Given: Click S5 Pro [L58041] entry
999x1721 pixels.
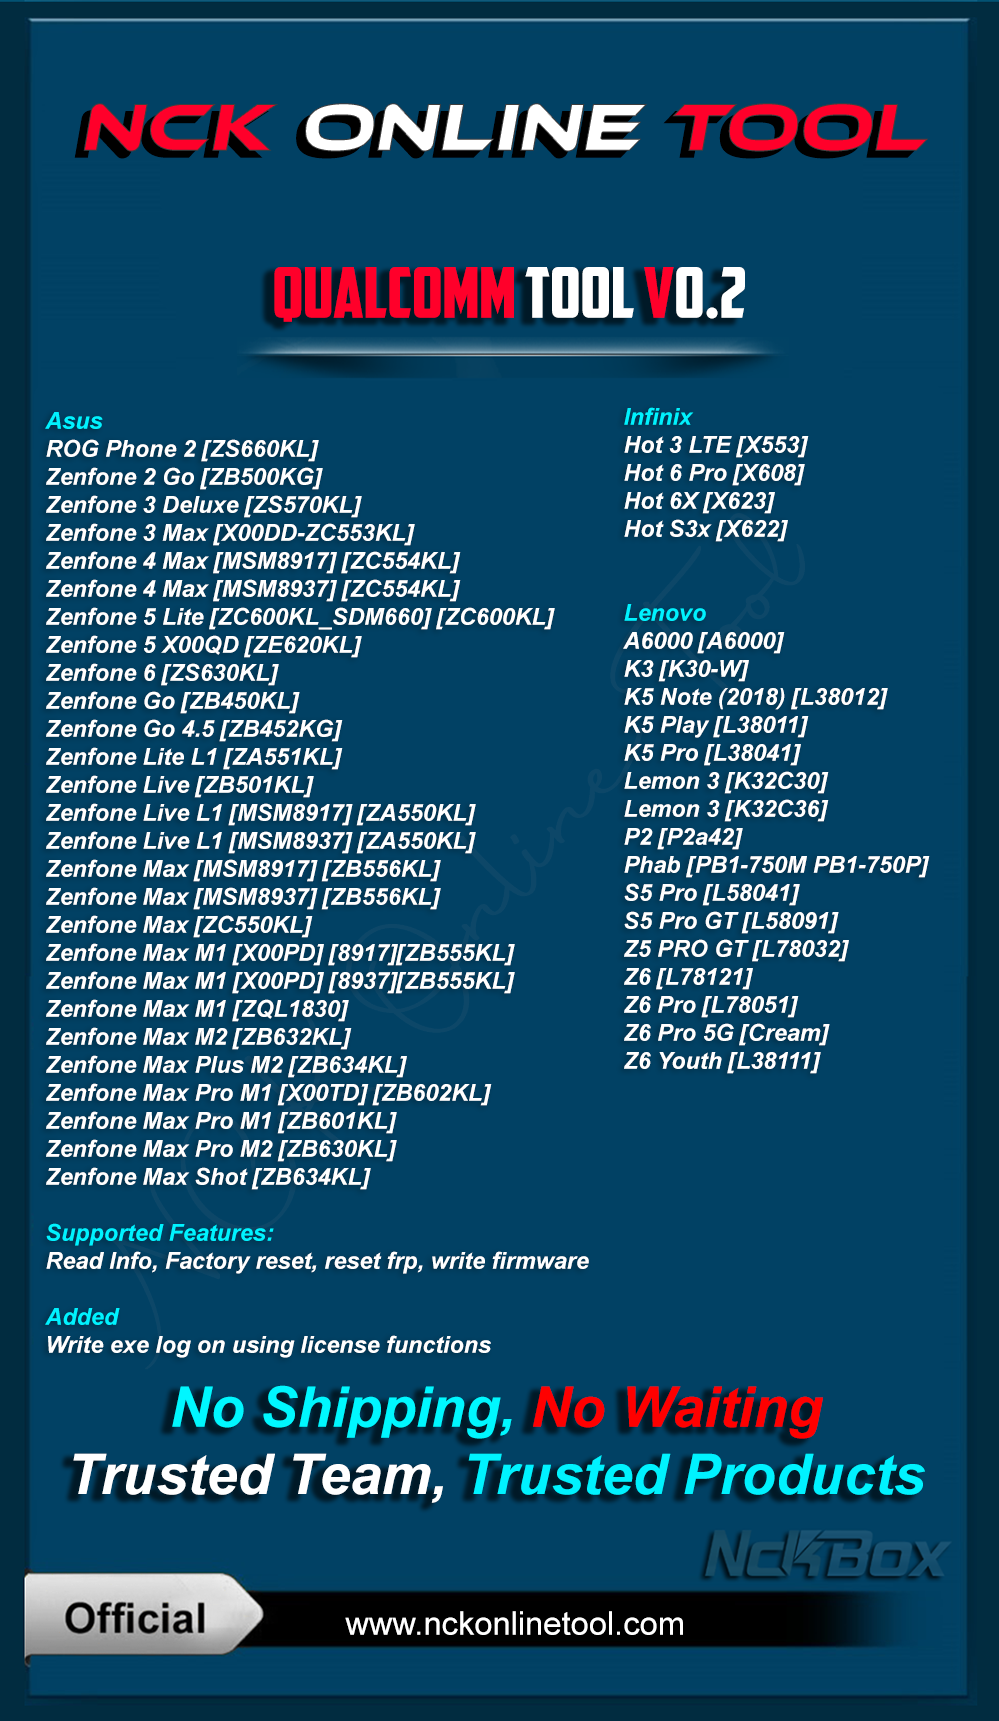Looking at the screenshot, I should point(712,893).
